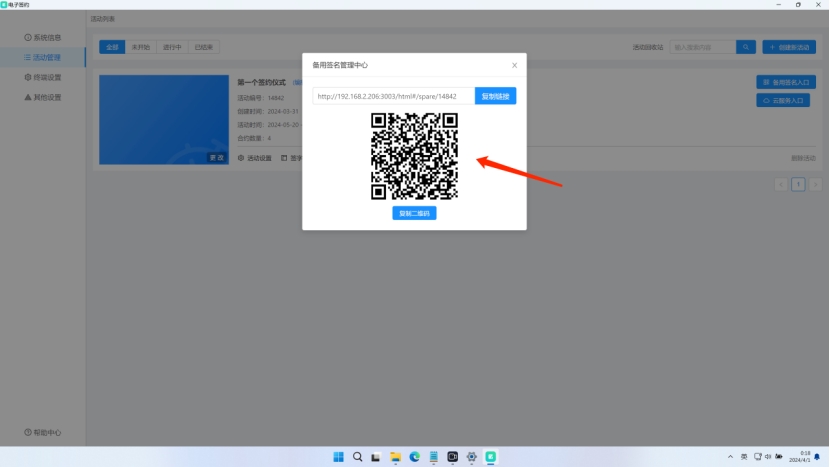830x467 pixels.
Task: Click the 复制二维码 button
Action: [x=414, y=213]
